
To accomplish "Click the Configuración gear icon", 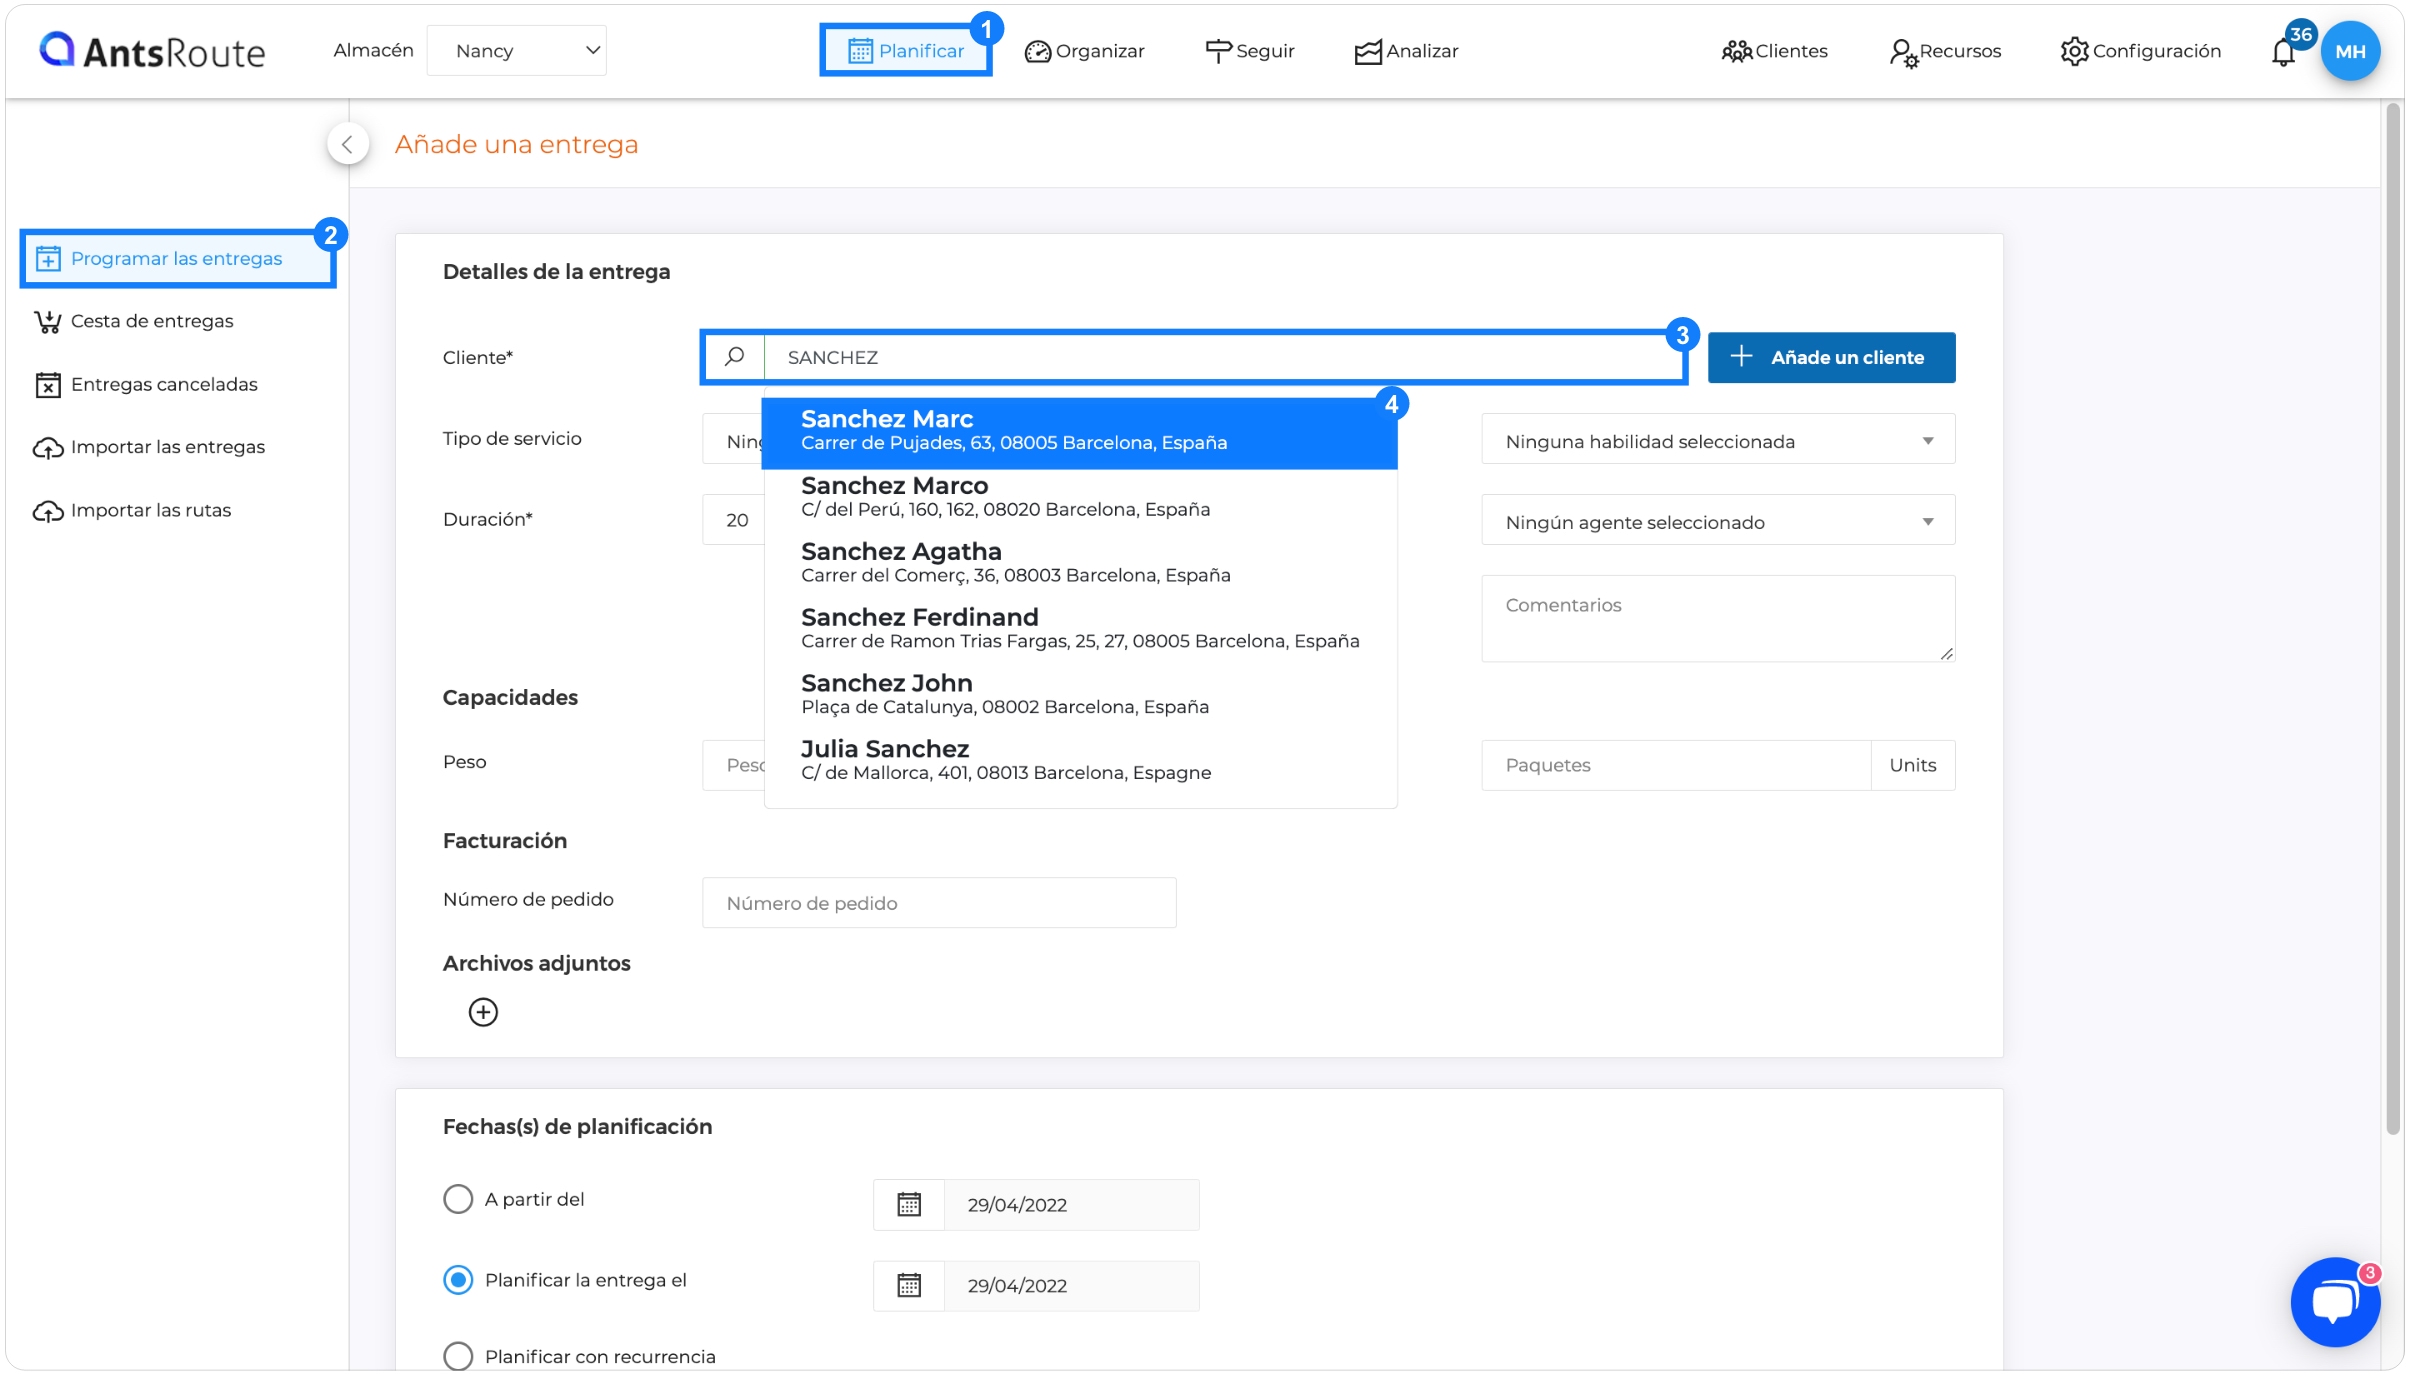I will tap(2074, 52).
